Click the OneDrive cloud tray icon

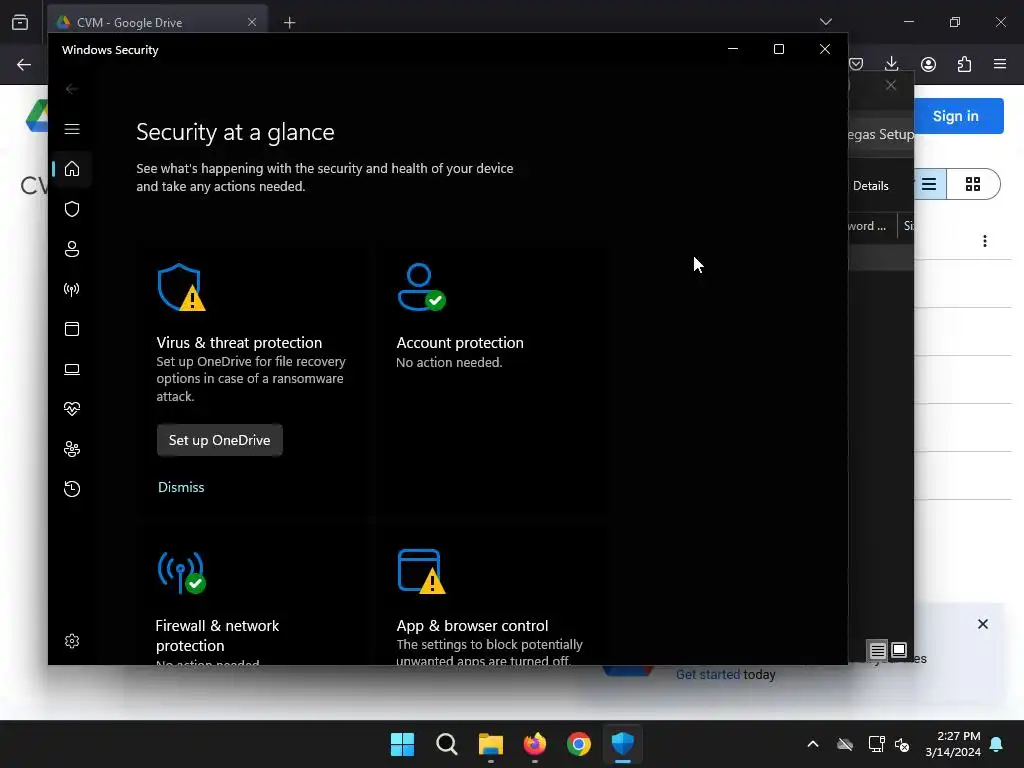[845, 744]
